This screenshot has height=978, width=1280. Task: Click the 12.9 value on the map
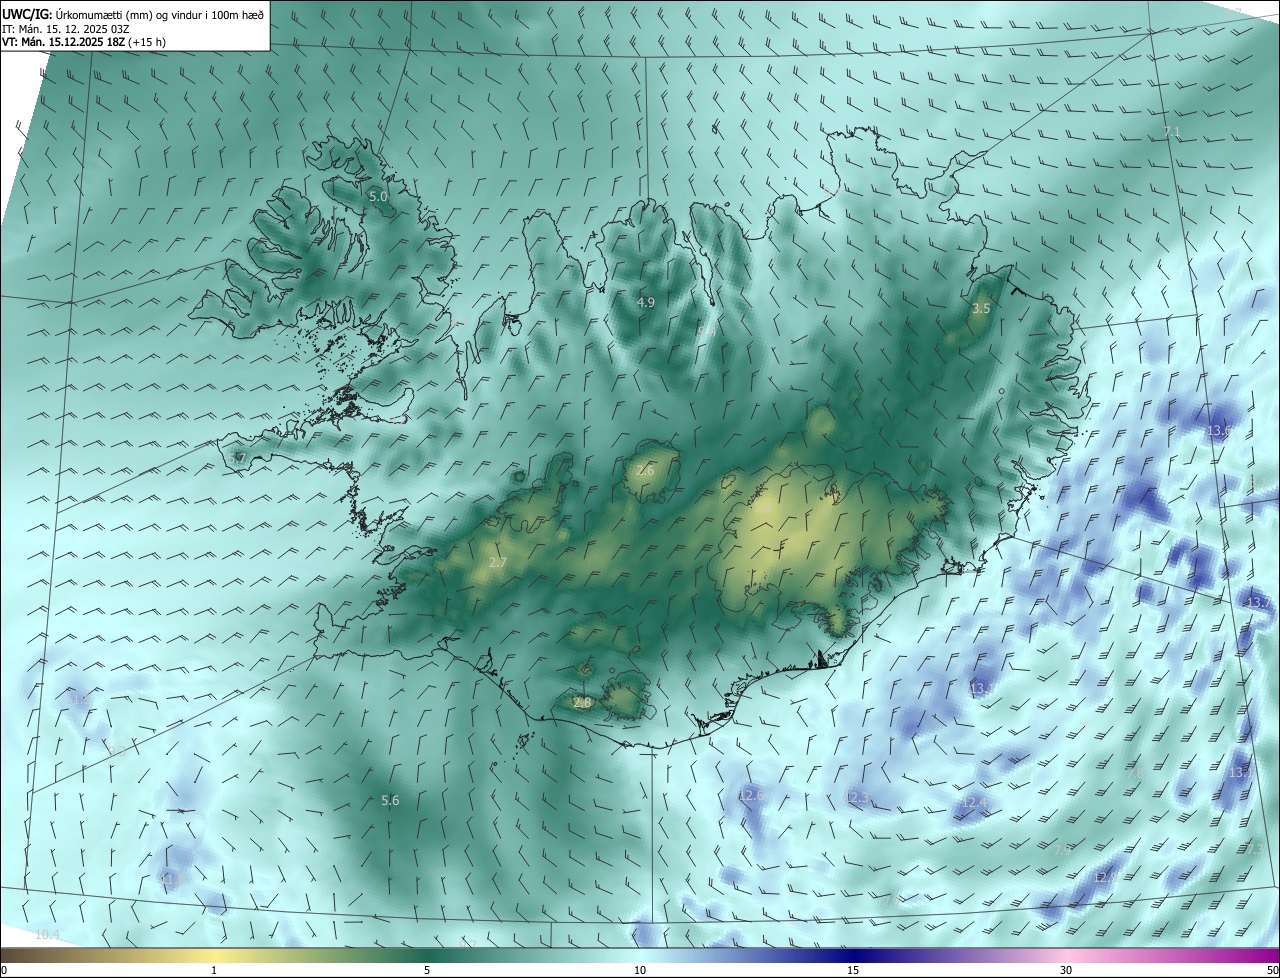1105,877
